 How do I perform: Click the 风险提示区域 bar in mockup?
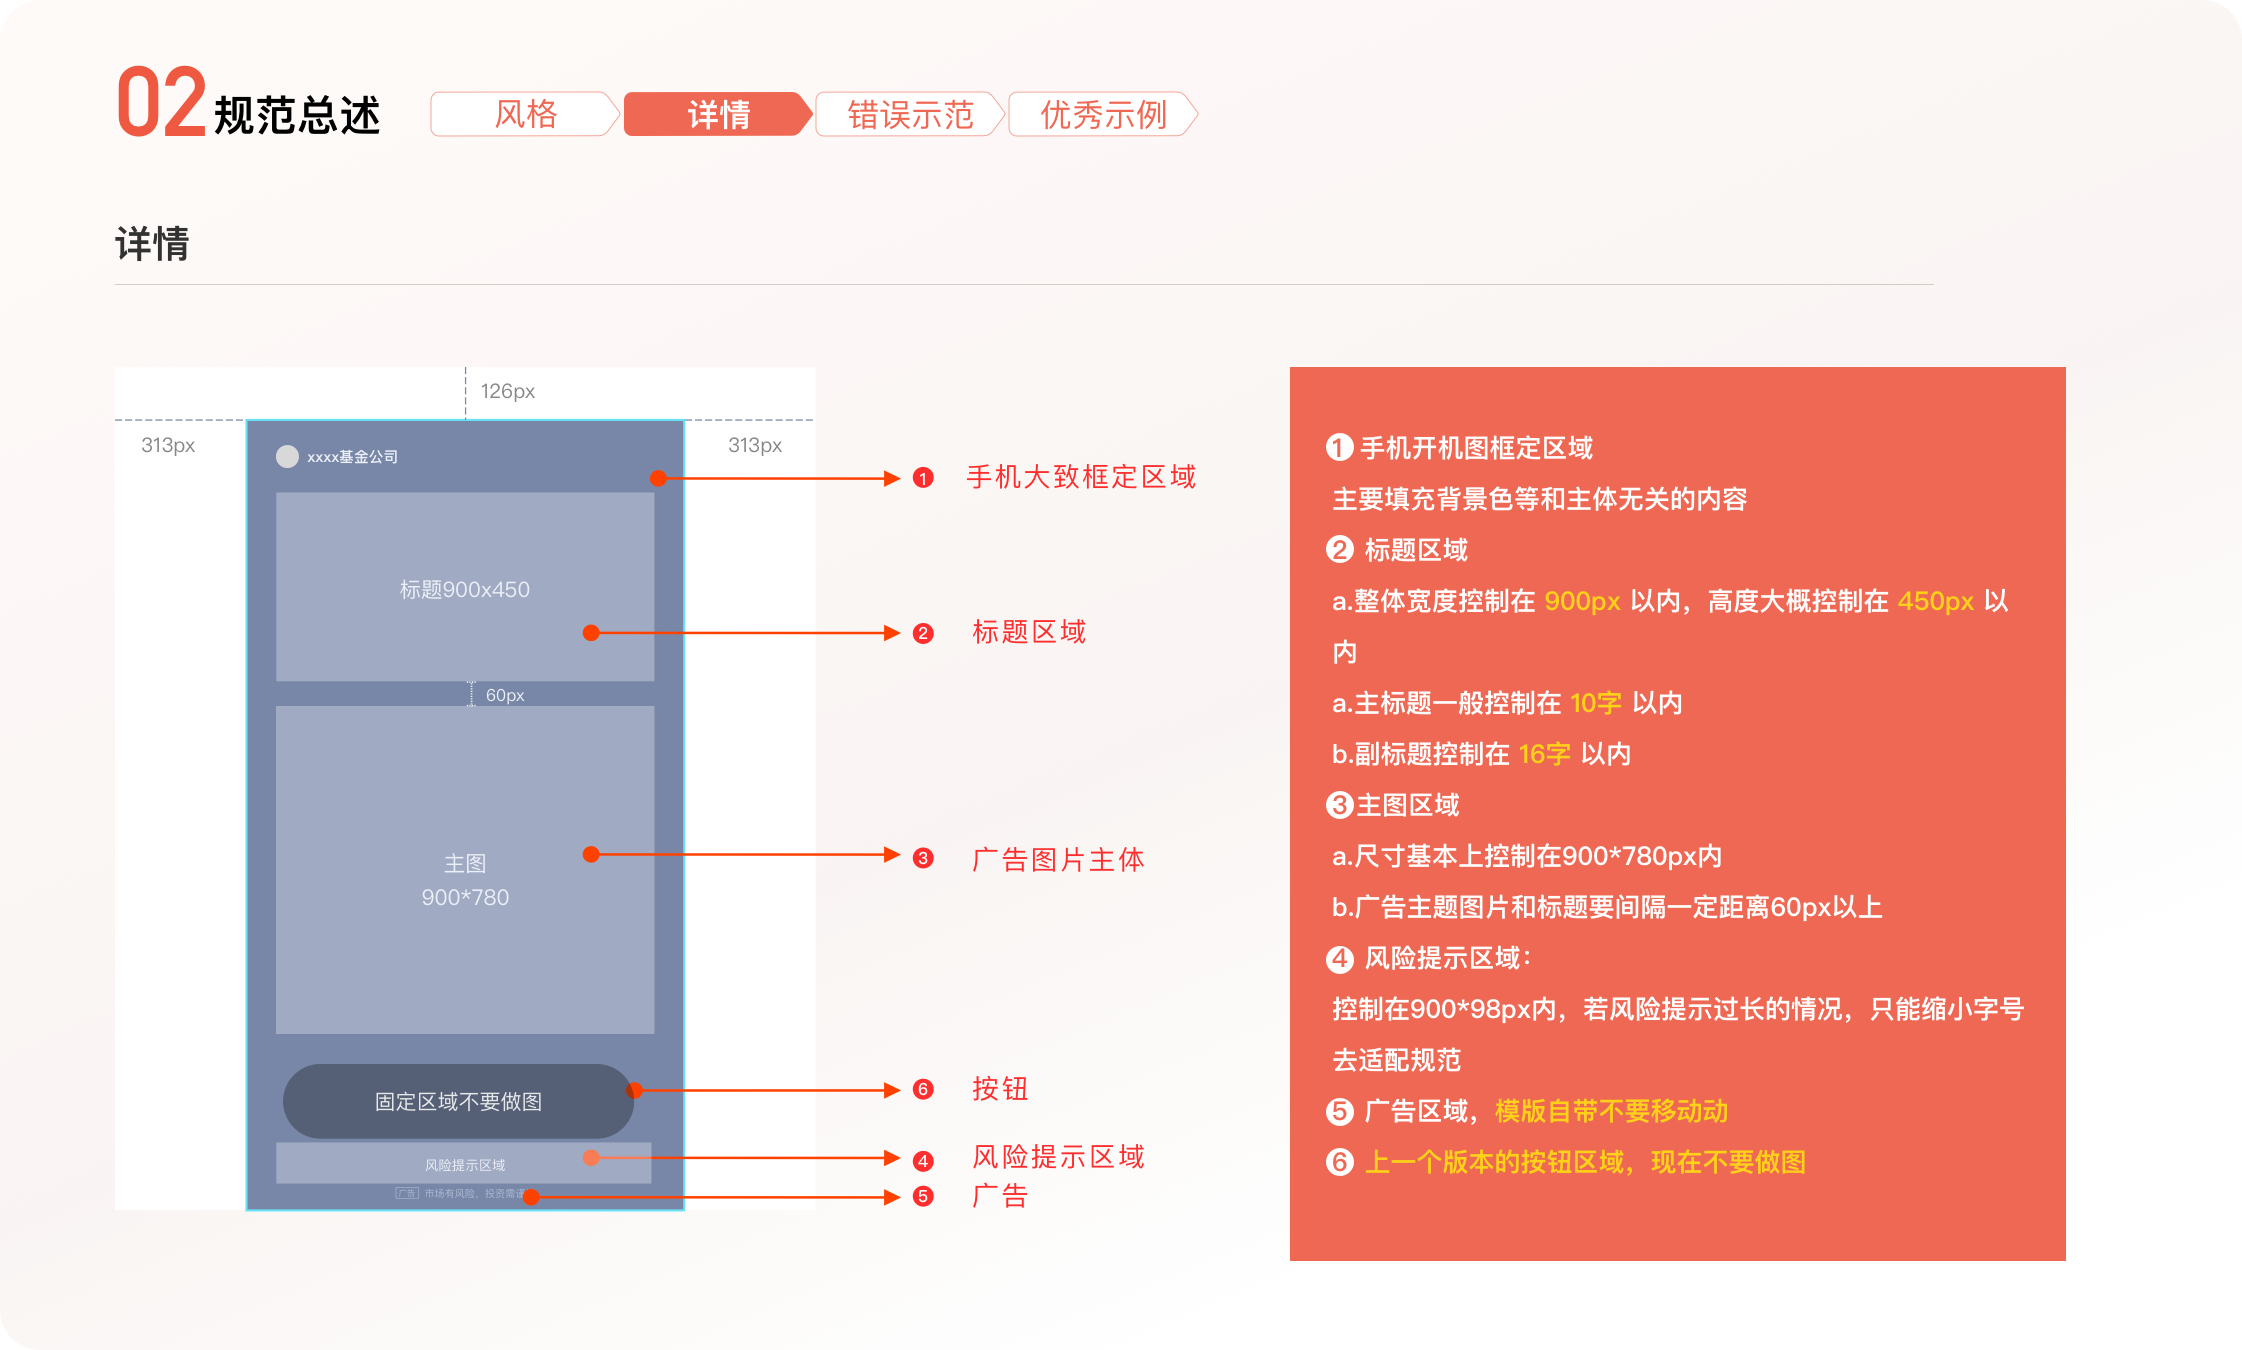(464, 1163)
